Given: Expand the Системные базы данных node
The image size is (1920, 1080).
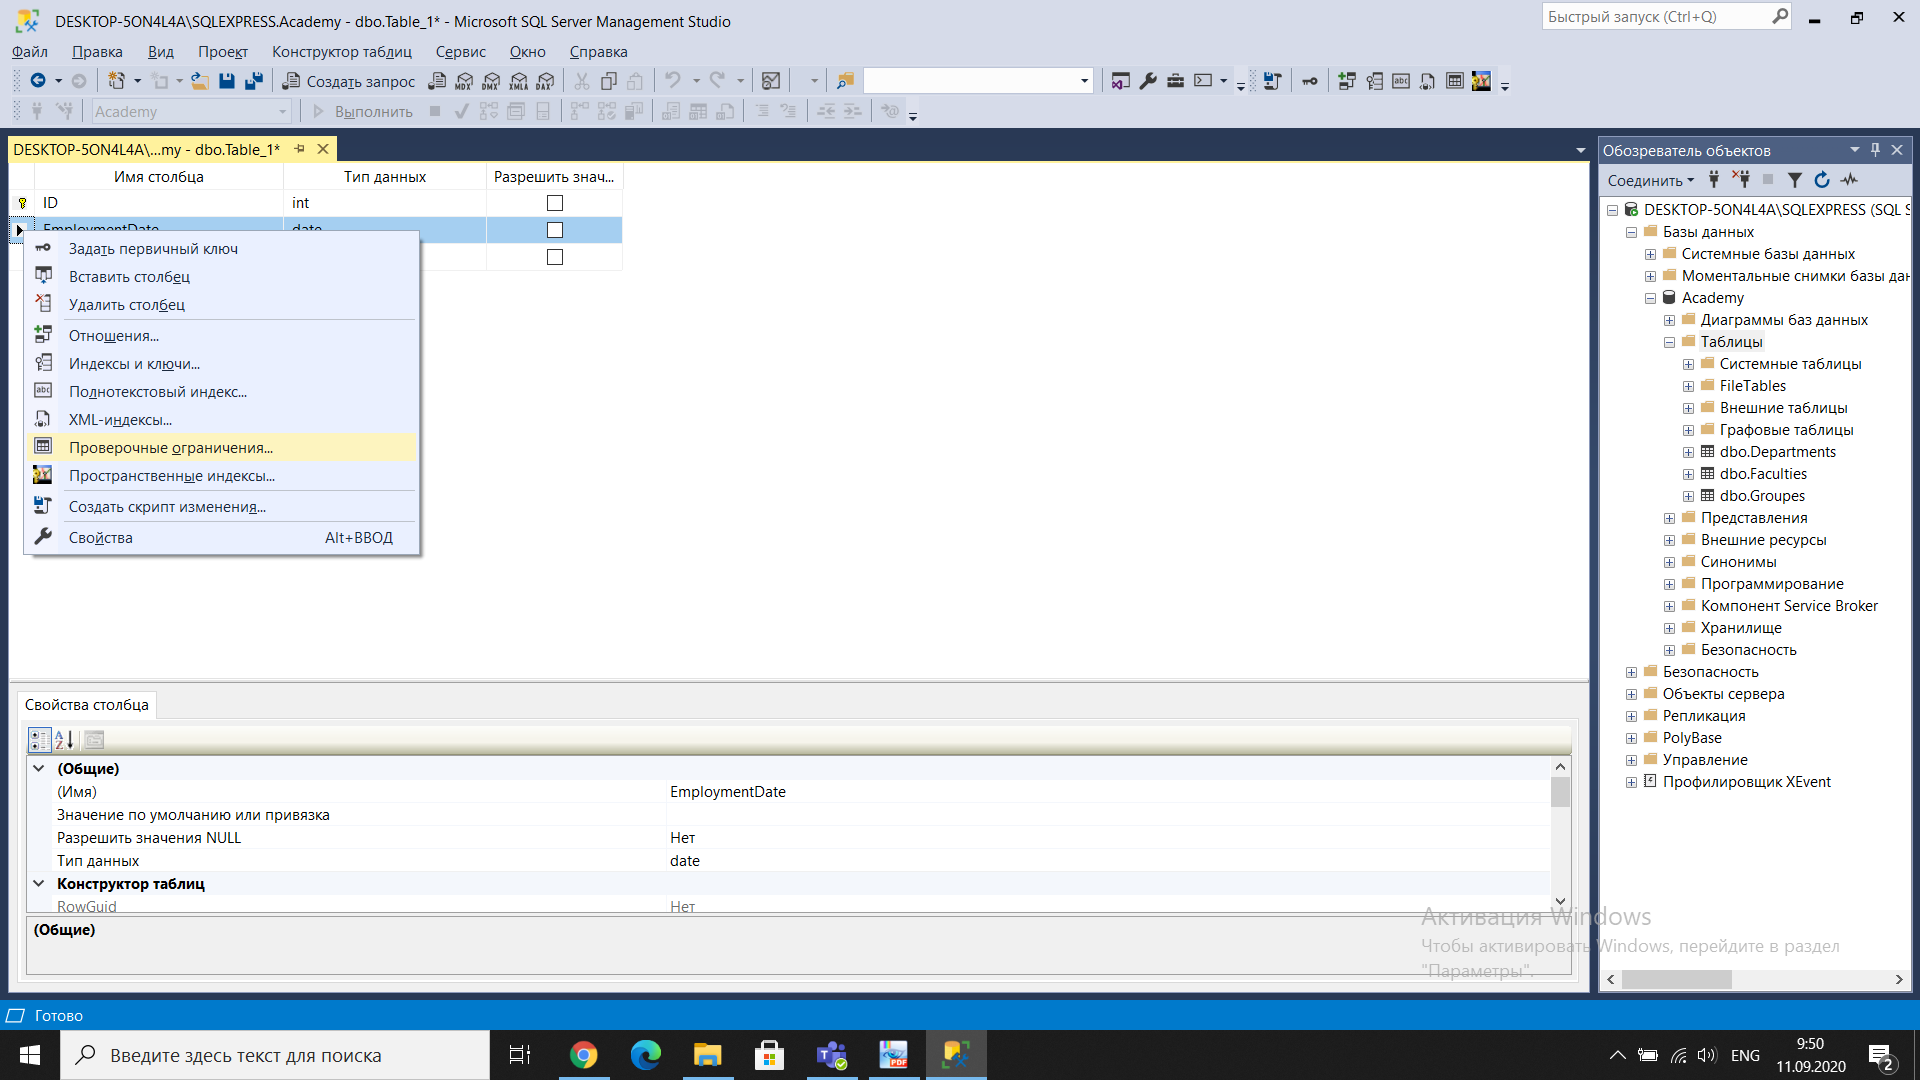Looking at the screenshot, I should (1650, 254).
